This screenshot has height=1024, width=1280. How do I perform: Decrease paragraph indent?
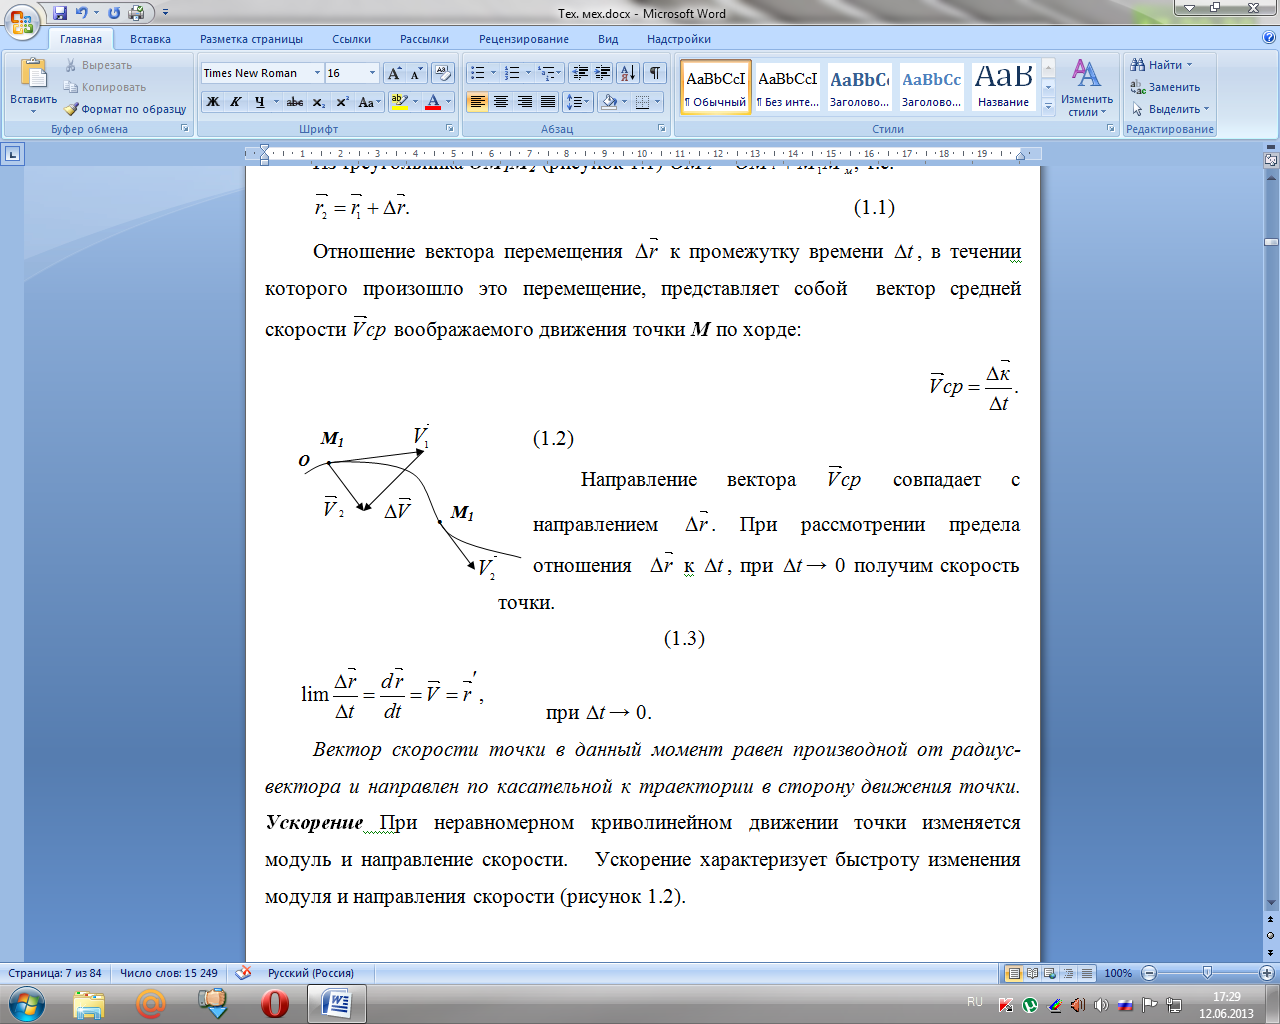point(580,73)
